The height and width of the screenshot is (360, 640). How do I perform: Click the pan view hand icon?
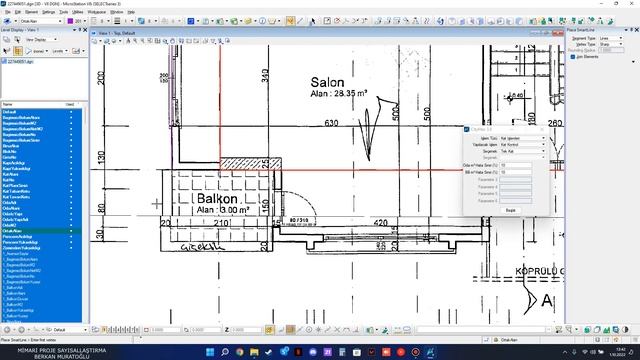[173, 41]
